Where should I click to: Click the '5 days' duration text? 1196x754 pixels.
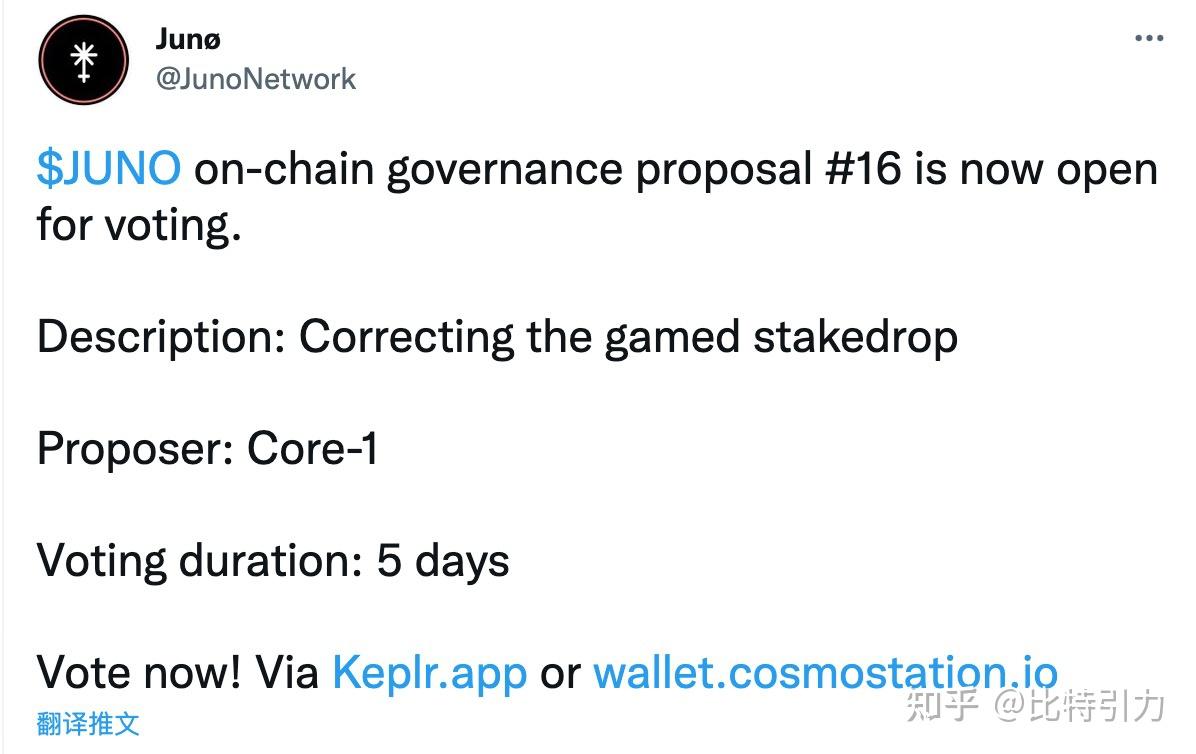443,561
